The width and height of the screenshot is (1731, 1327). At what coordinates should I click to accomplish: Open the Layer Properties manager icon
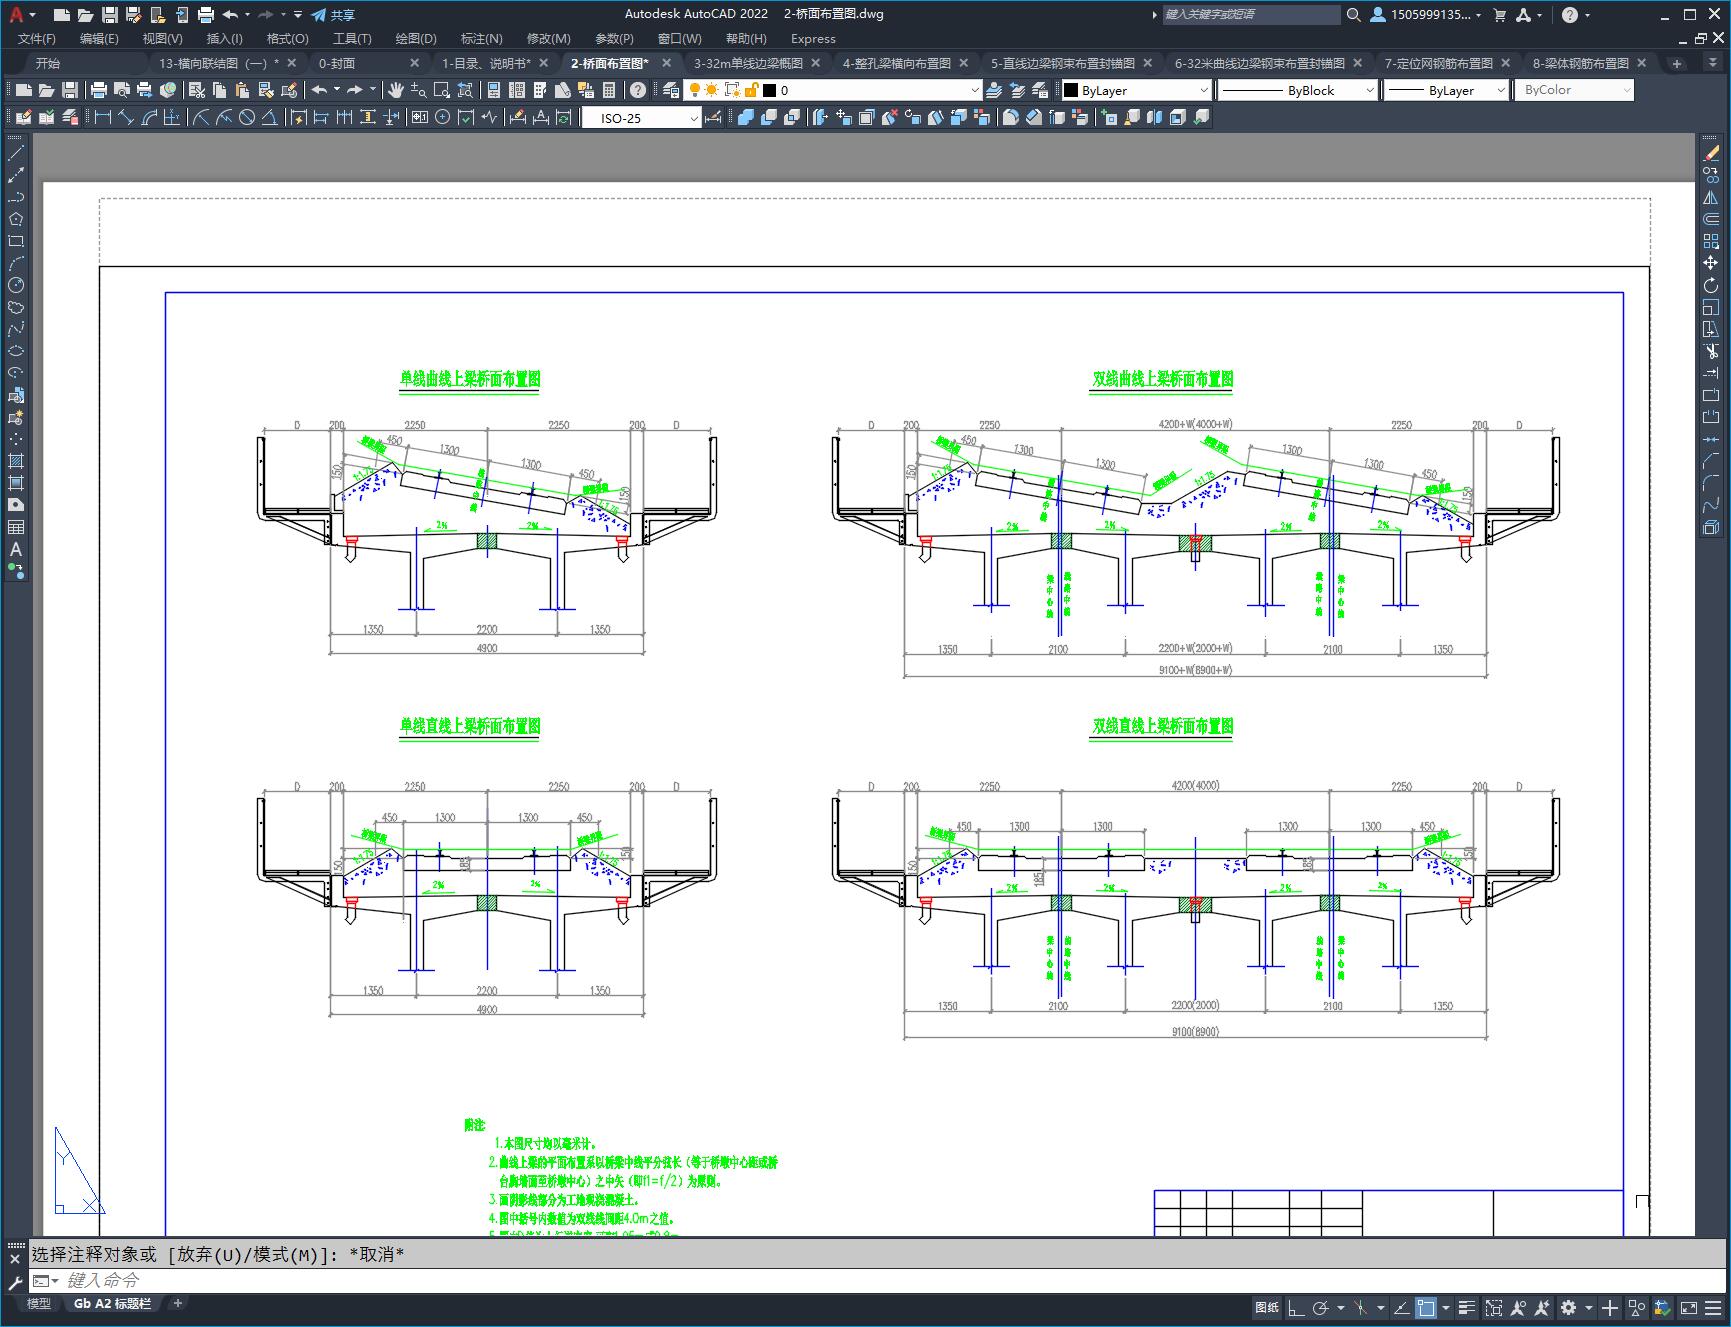671,90
